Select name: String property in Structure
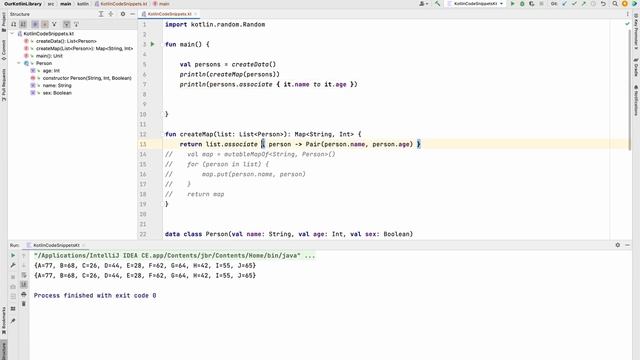 (57, 85)
